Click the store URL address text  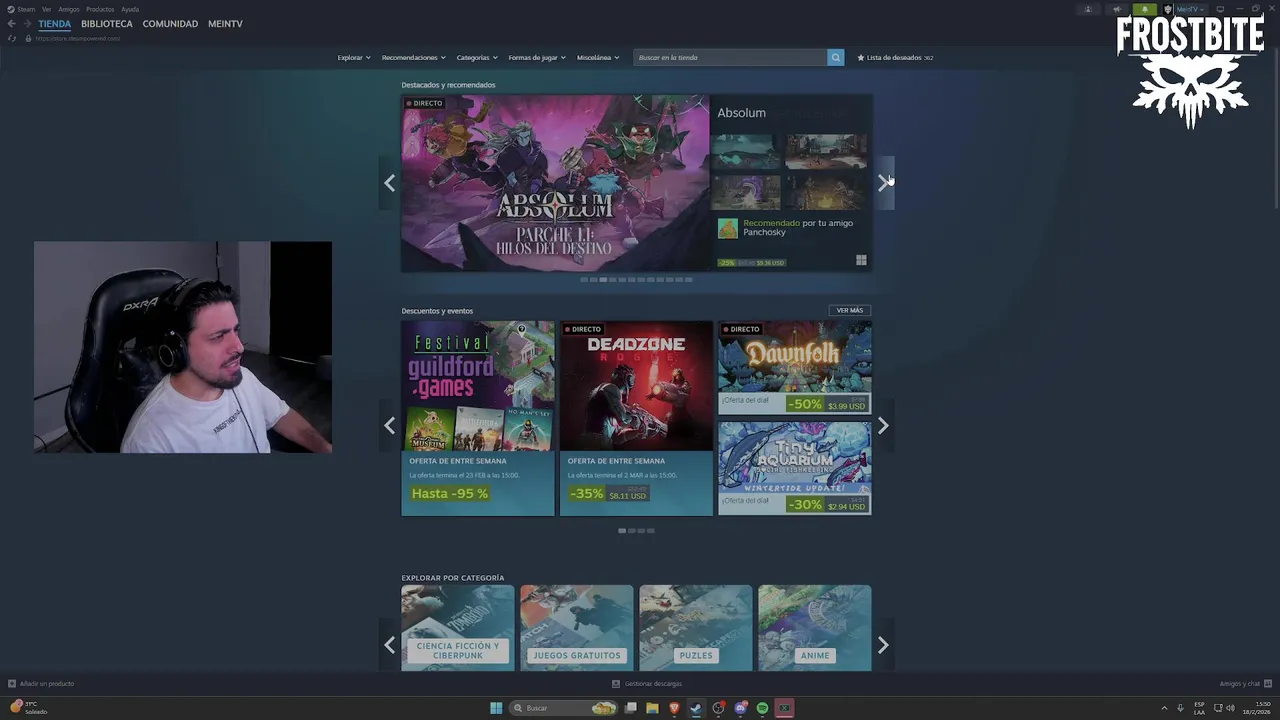(x=78, y=38)
